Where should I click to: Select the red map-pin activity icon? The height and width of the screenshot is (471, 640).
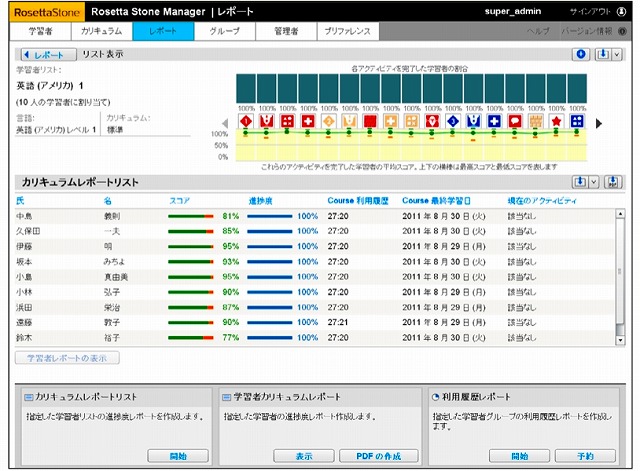(432, 121)
